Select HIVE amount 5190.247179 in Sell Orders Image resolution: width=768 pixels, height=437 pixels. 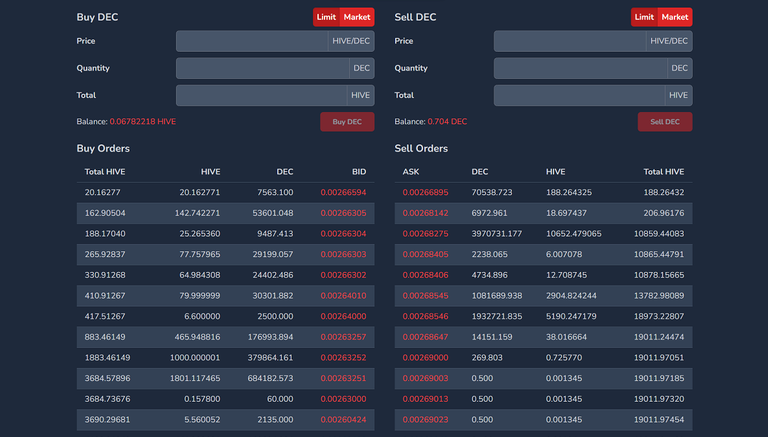click(571, 316)
